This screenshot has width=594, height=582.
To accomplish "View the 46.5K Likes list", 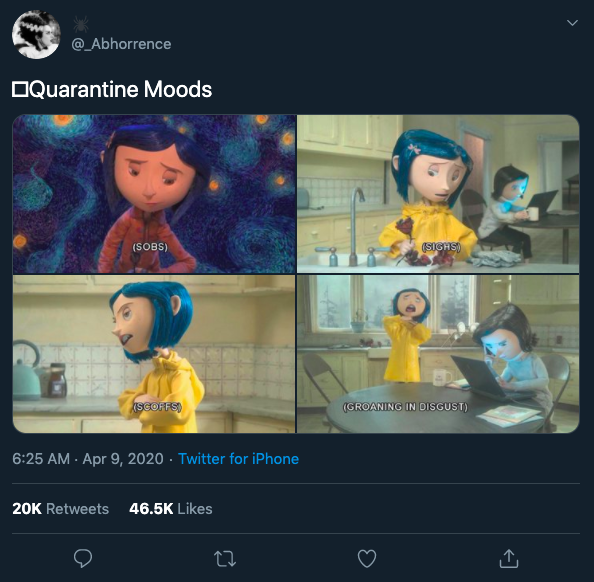I will click(170, 508).
